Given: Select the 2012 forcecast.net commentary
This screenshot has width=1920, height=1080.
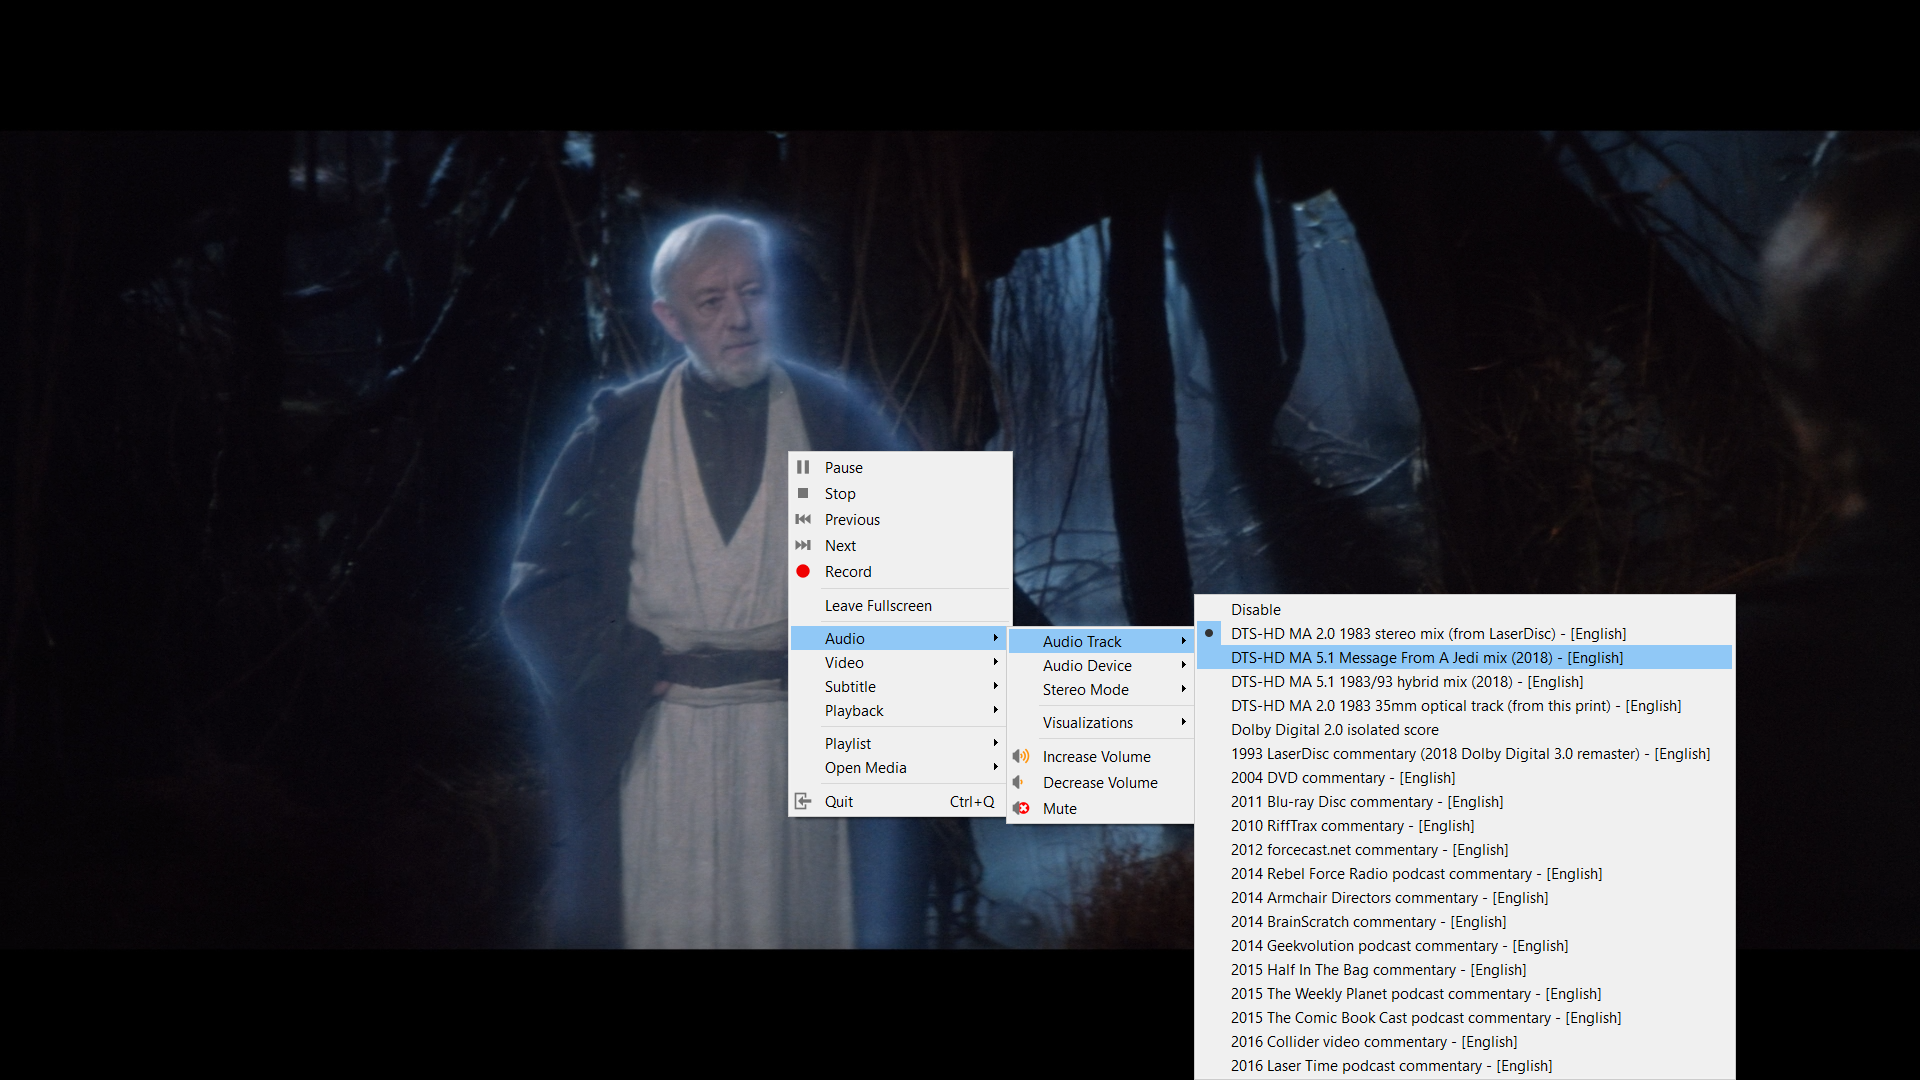Looking at the screenshot, I should coord(1464,849).
